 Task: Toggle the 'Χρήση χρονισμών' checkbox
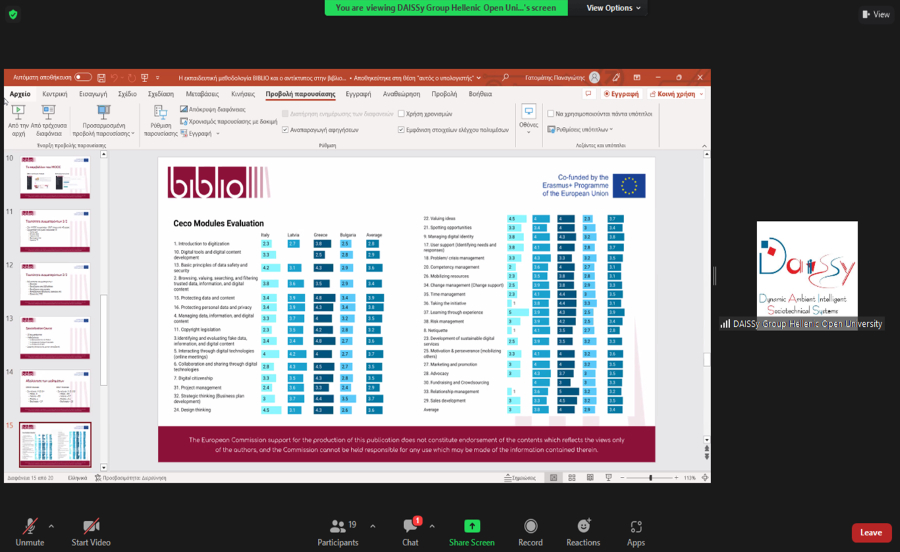401,114
